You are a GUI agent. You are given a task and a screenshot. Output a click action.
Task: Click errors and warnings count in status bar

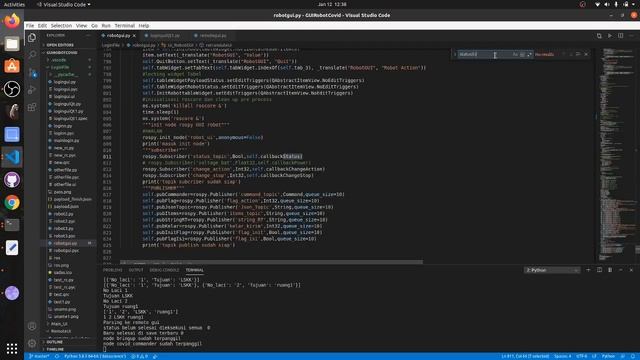(x=139, y=356)
